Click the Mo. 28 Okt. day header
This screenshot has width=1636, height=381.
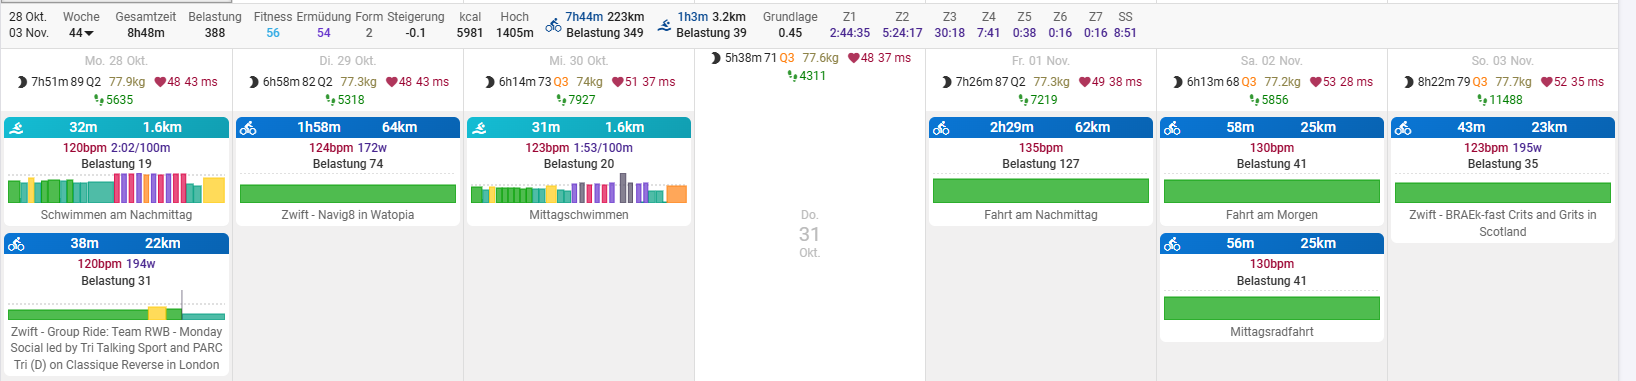pos(116,61)
